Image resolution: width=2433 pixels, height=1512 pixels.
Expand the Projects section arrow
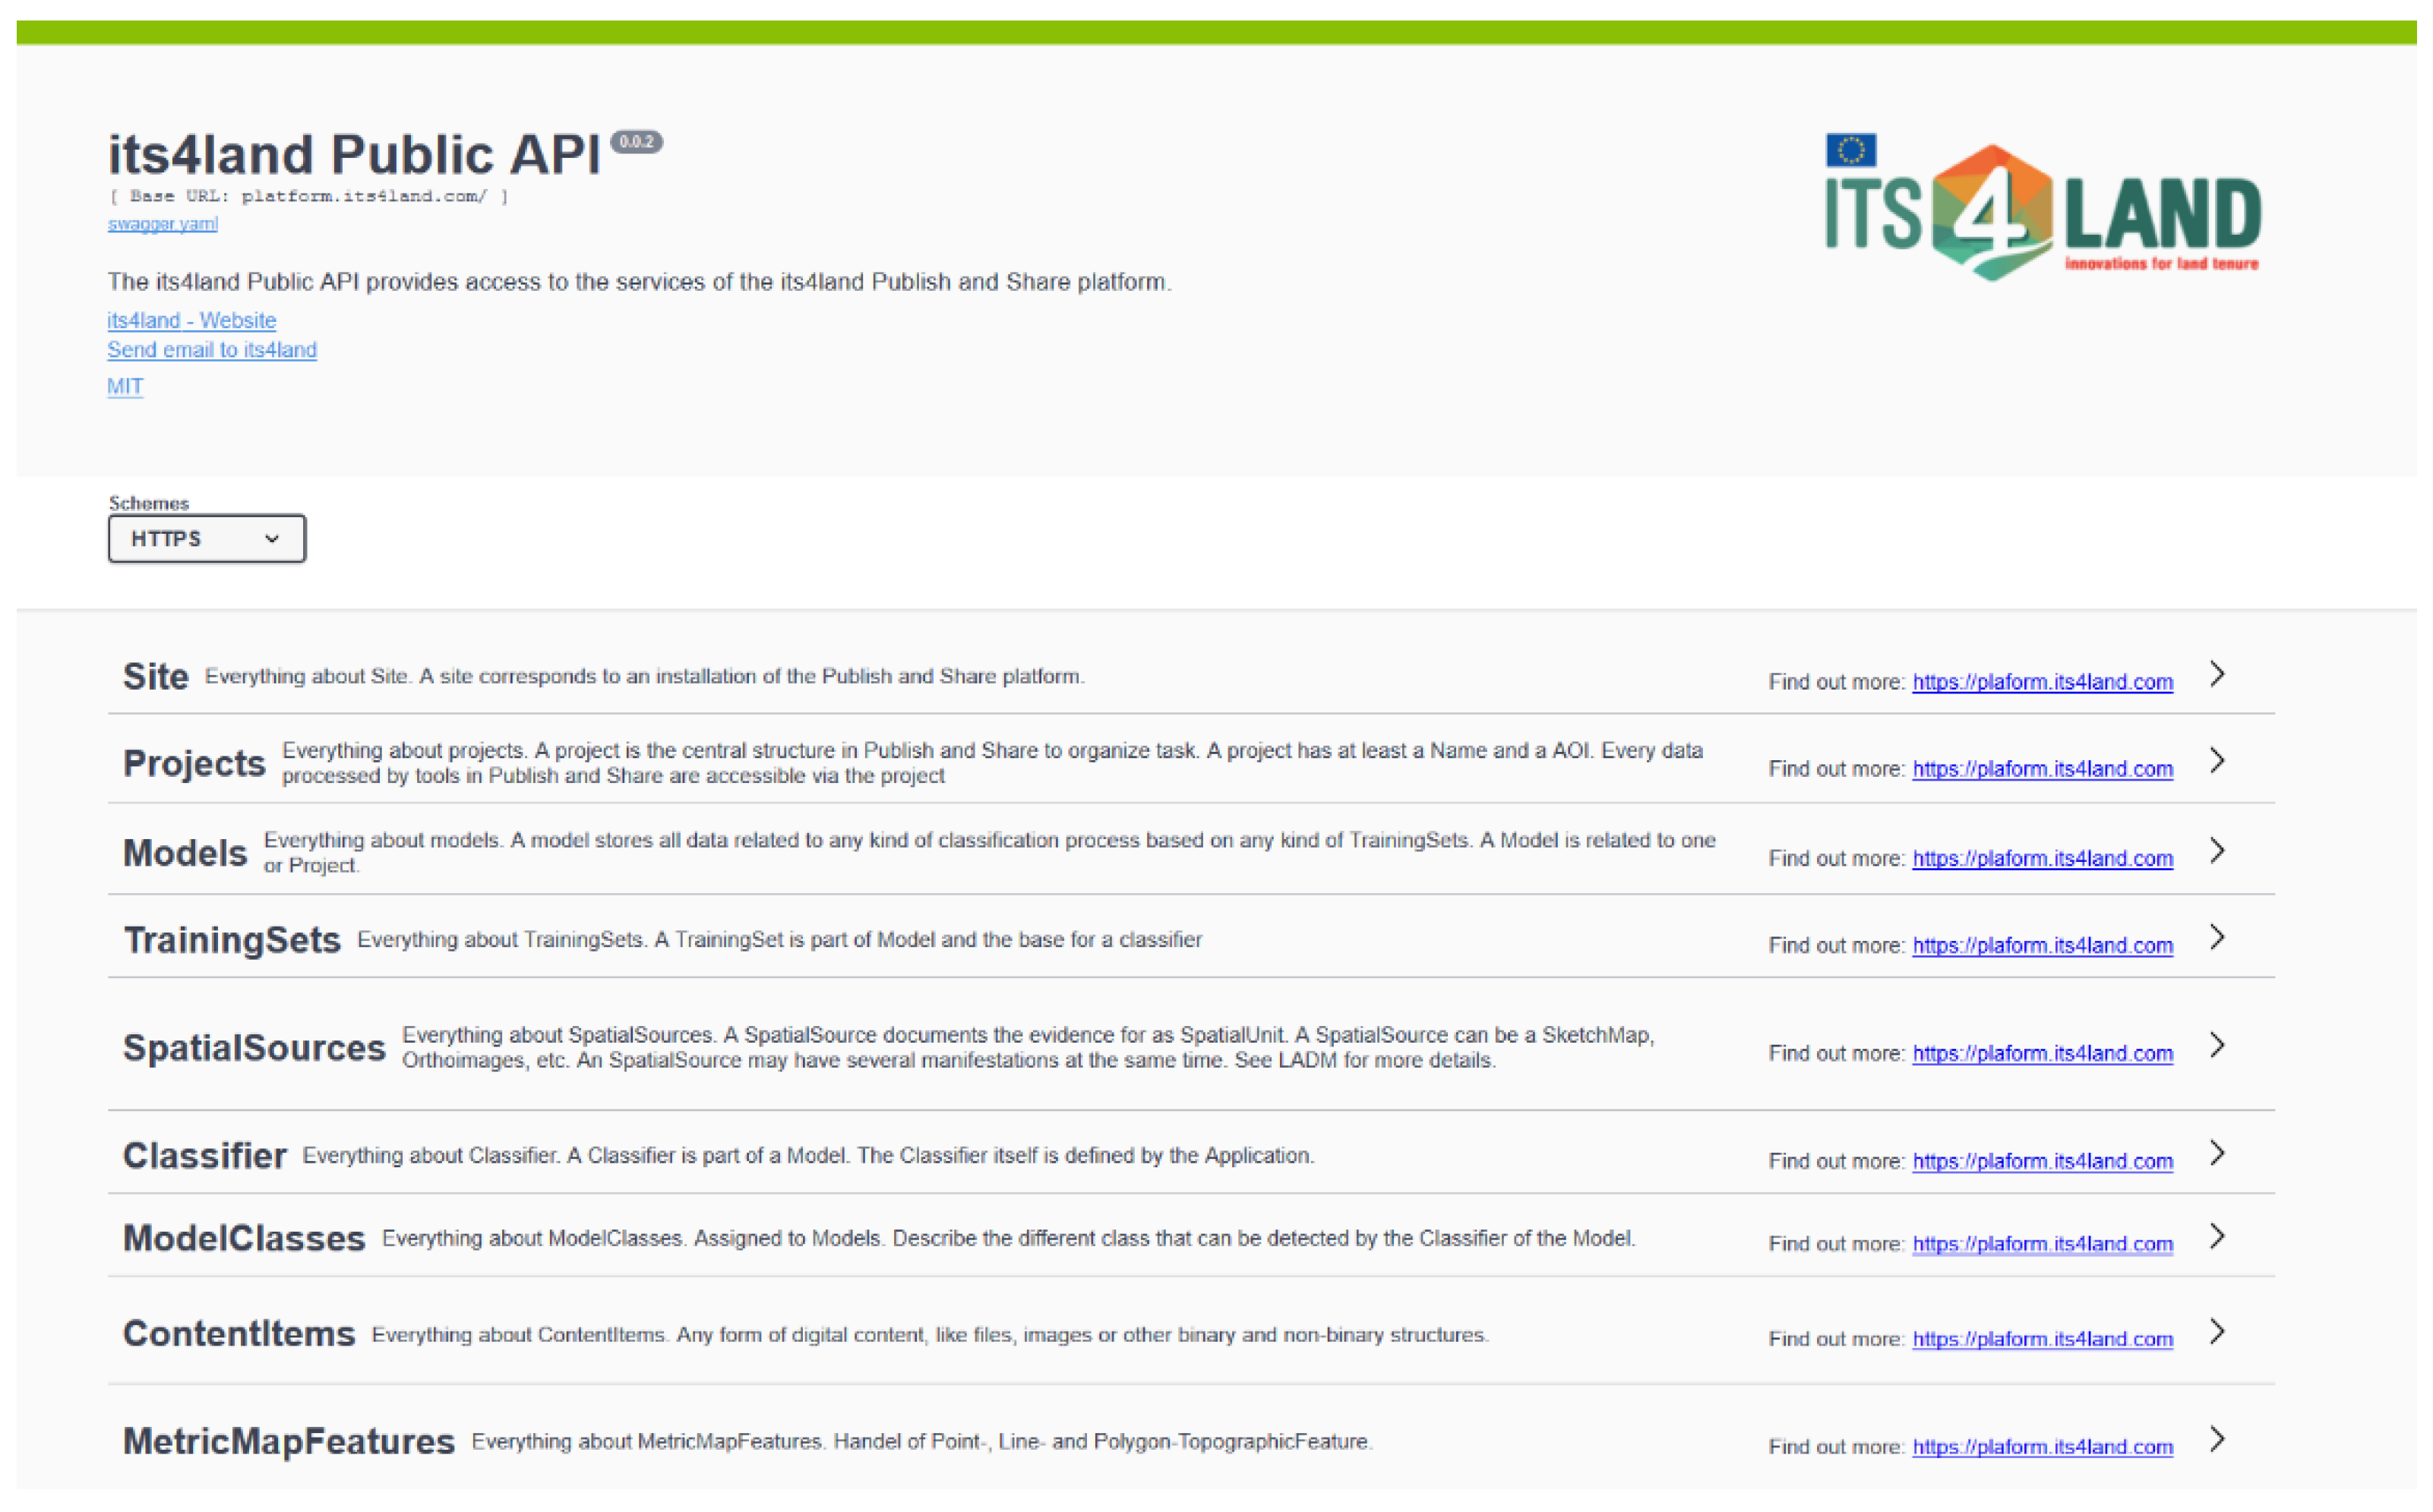[2217, 762]
